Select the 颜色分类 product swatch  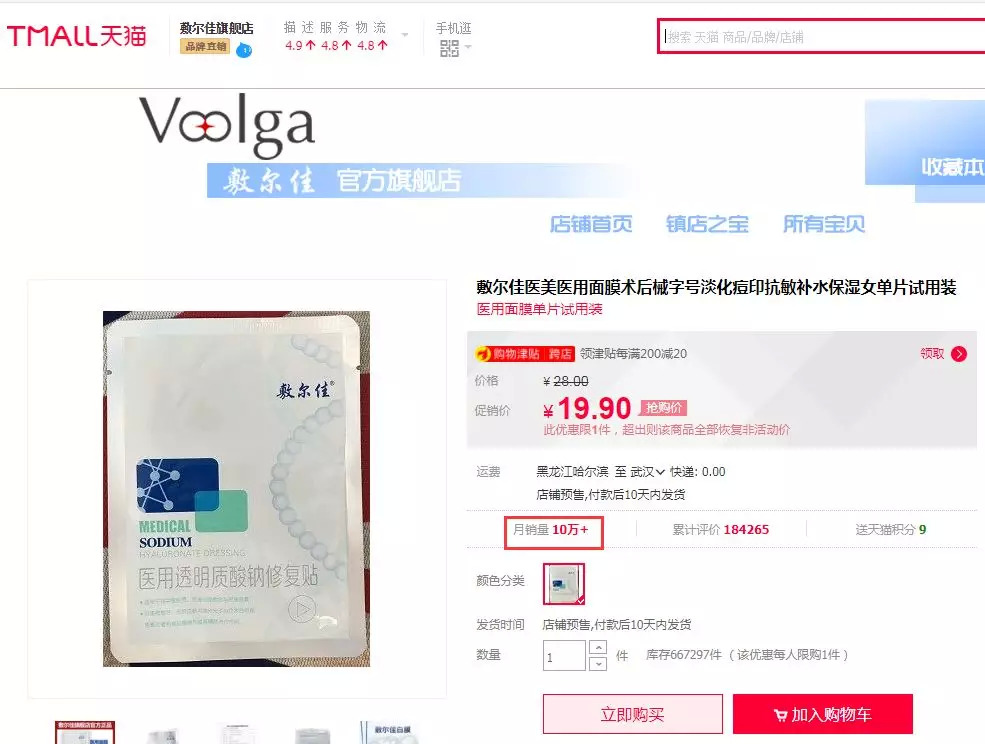pyautogui.click(x=563, y=584)
